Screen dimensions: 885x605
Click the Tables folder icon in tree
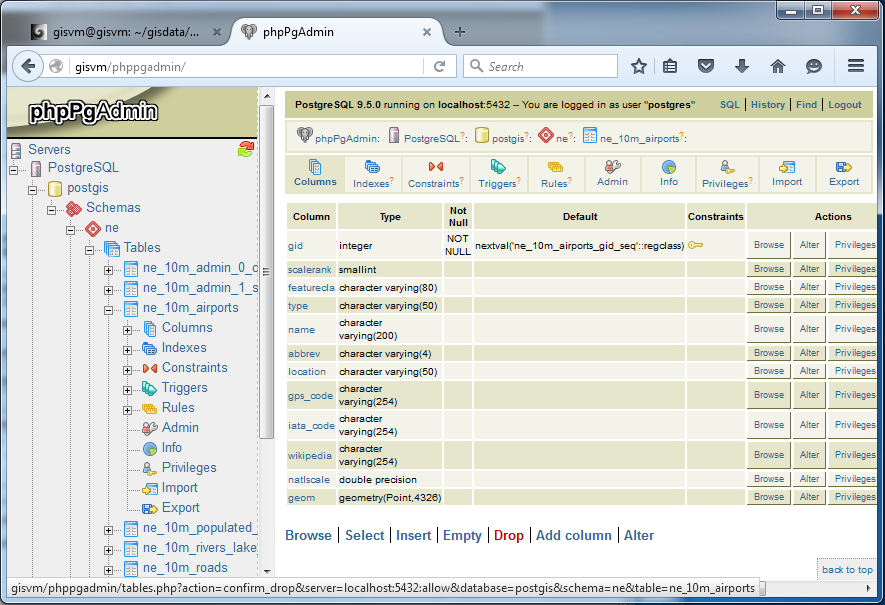pyautogui.click(x=112, y=248)
